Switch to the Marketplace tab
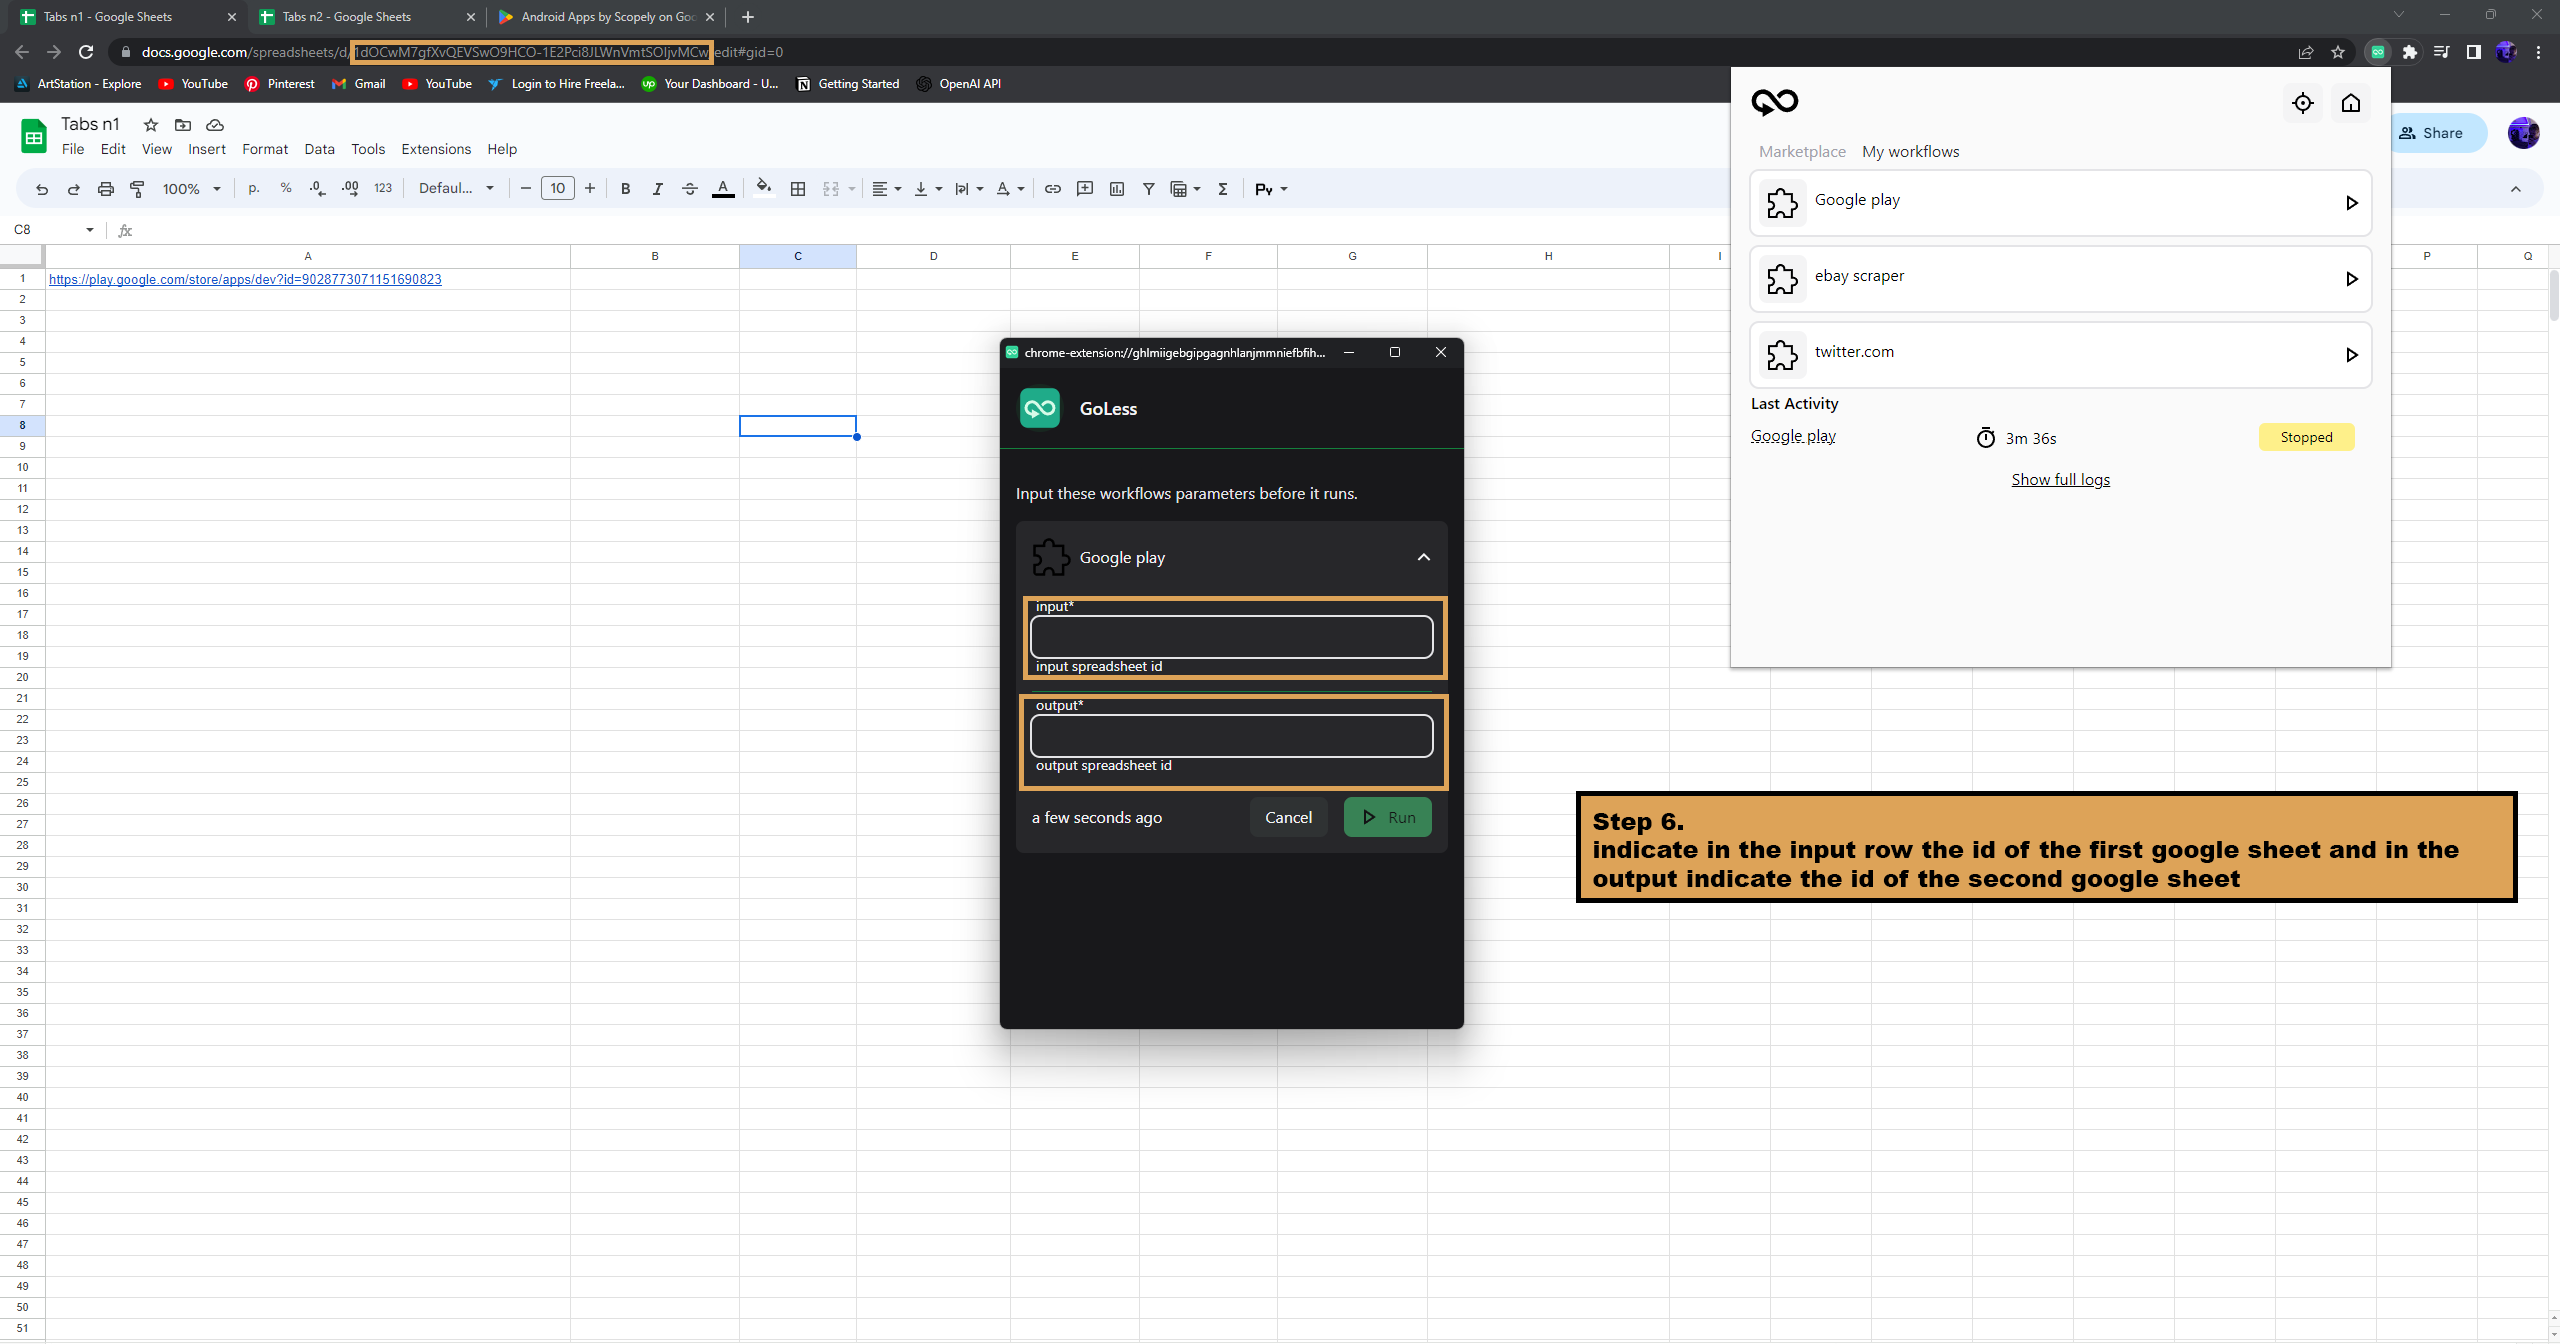2560x1344 pixels. click(x=1802, y=151)
